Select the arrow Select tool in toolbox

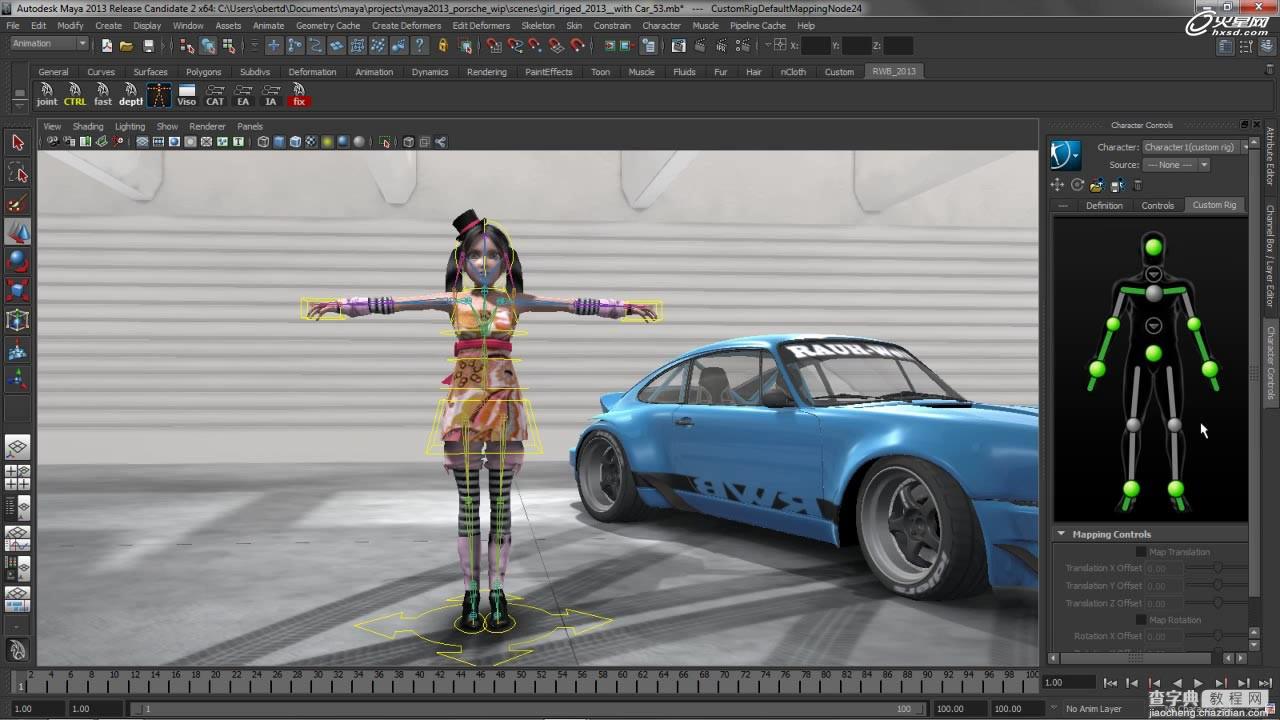point(18,144)
